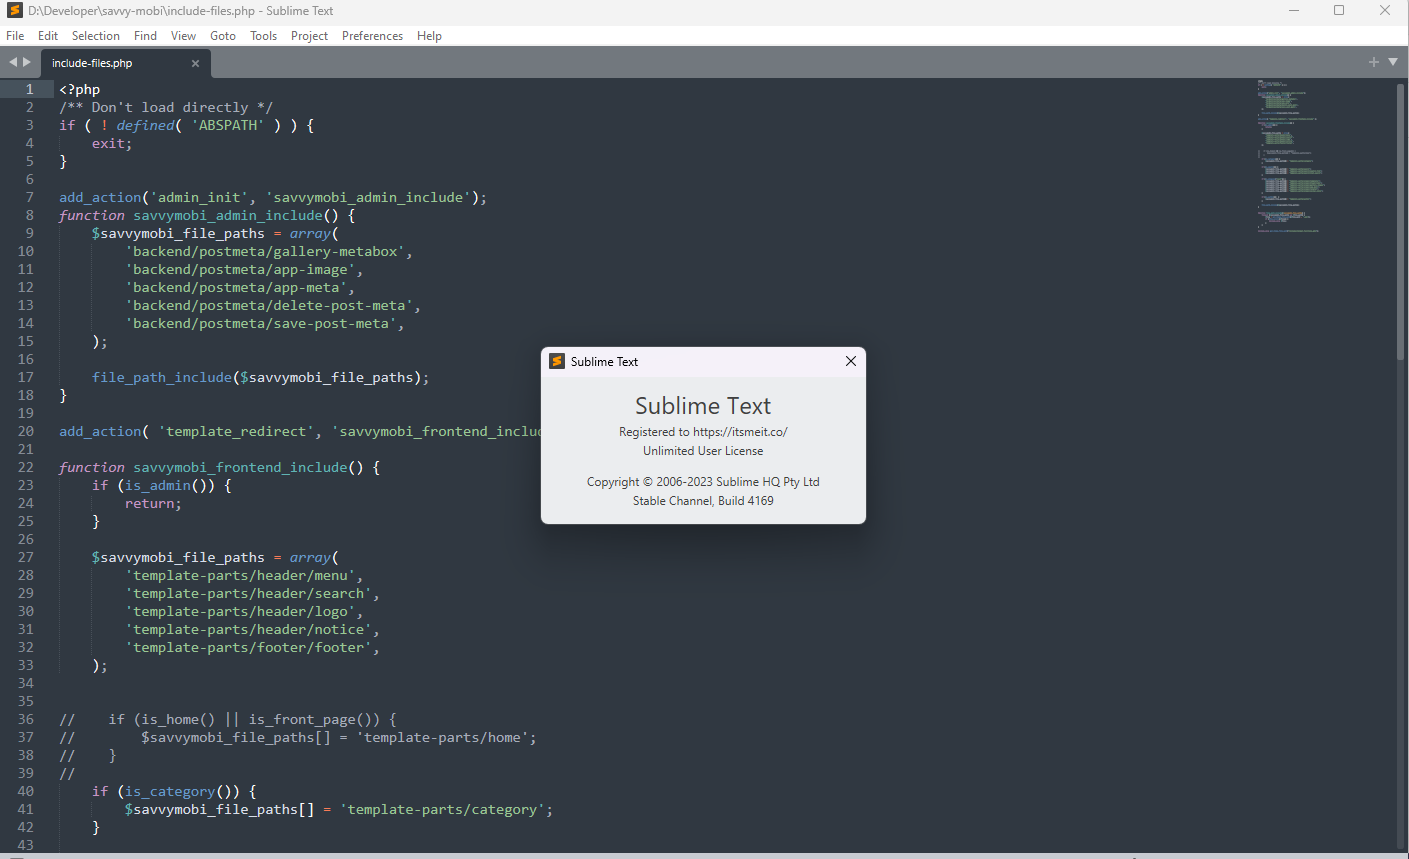1409x859 pixels.
Task: Click 'backend/postmeta/app-image' string
Action: pyautogui.click(x=240, y=269)
